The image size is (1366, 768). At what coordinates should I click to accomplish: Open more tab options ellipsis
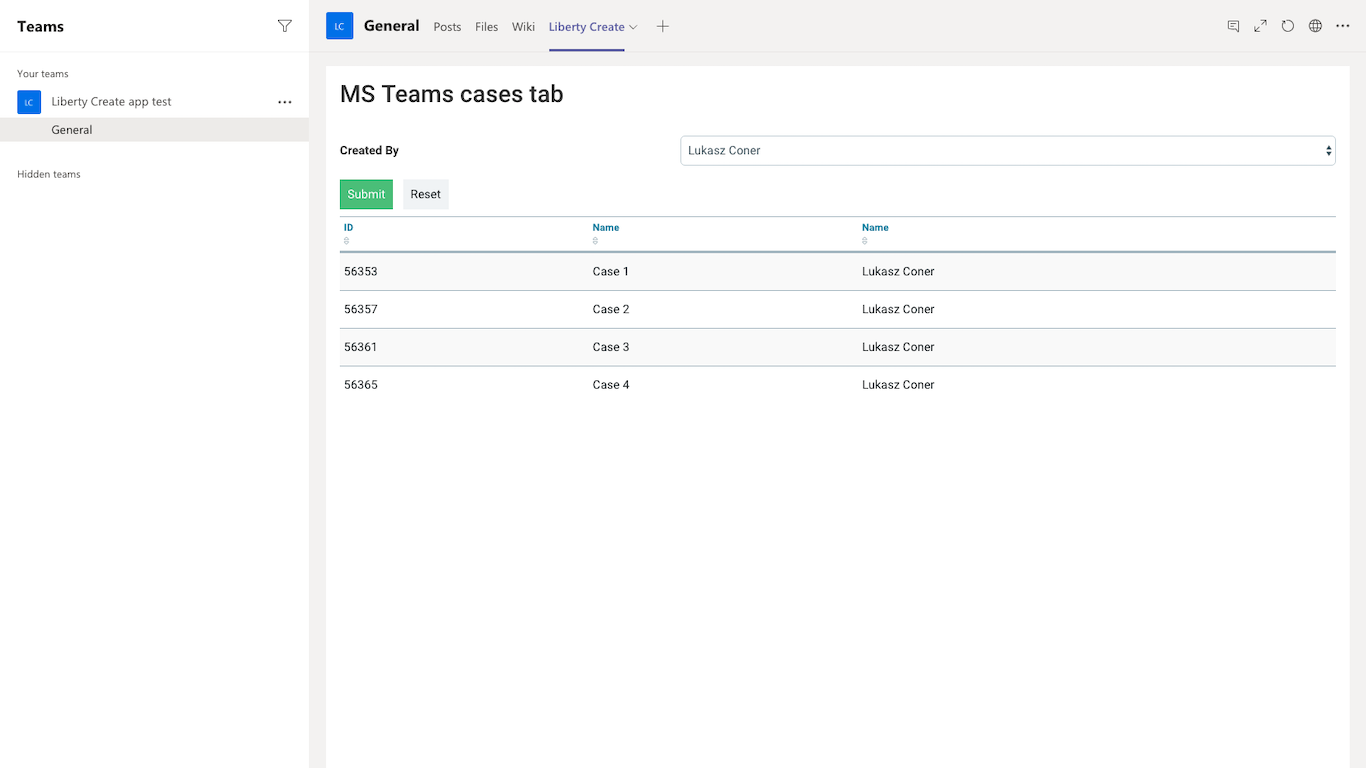tap(1343, 26)
